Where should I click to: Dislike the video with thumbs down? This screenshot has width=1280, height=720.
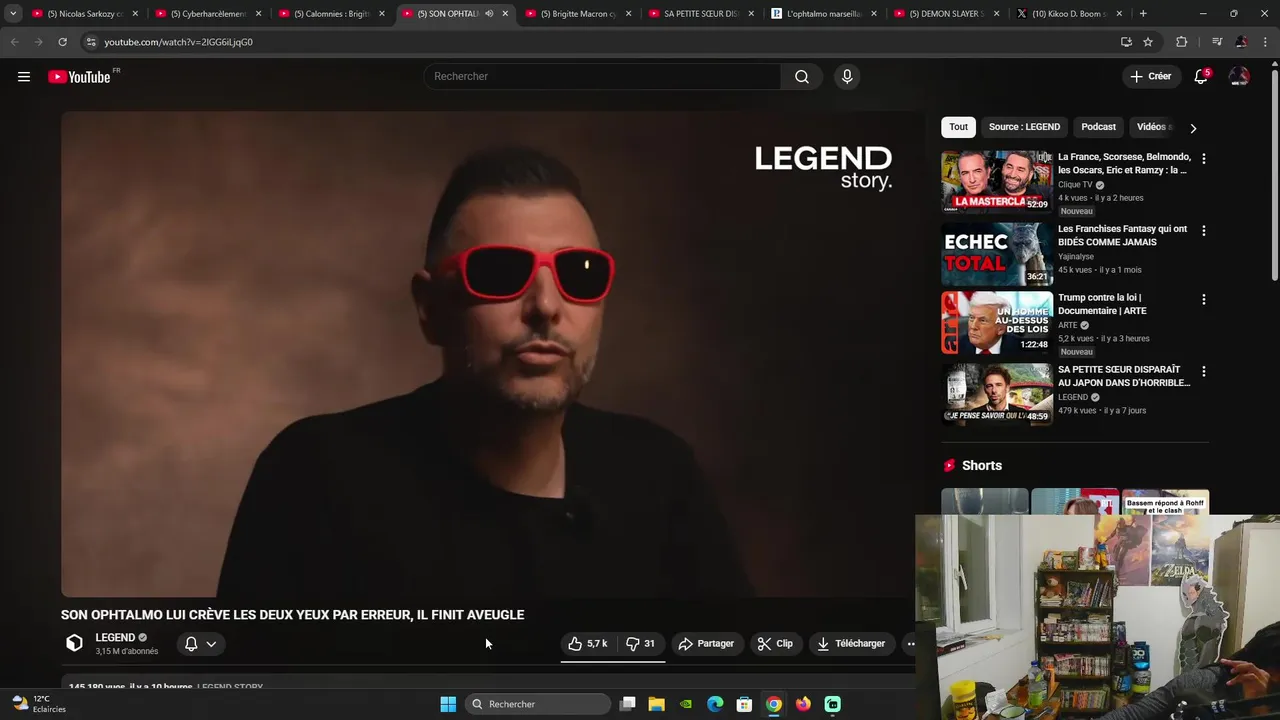(640, 644)
